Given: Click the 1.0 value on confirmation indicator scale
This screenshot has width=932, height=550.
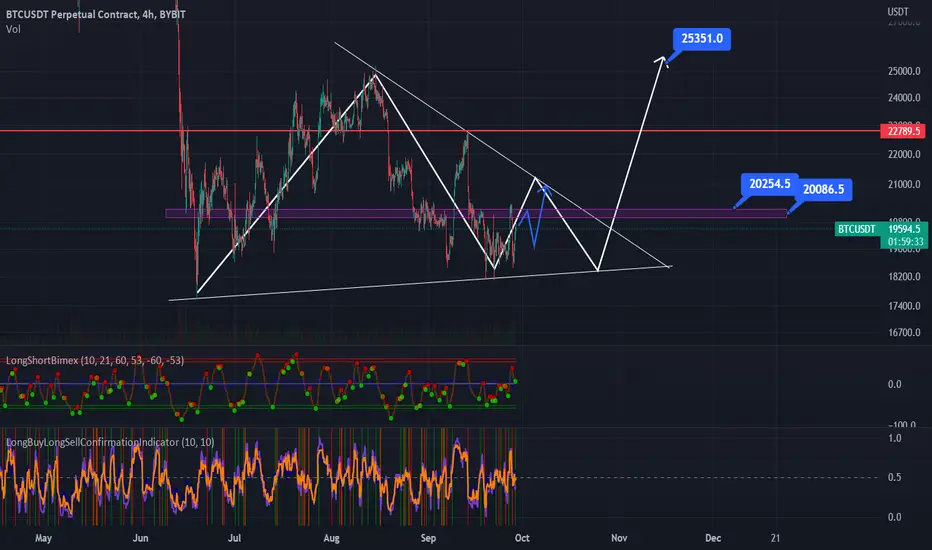Looking at the screenshot, I should (894, 438).
